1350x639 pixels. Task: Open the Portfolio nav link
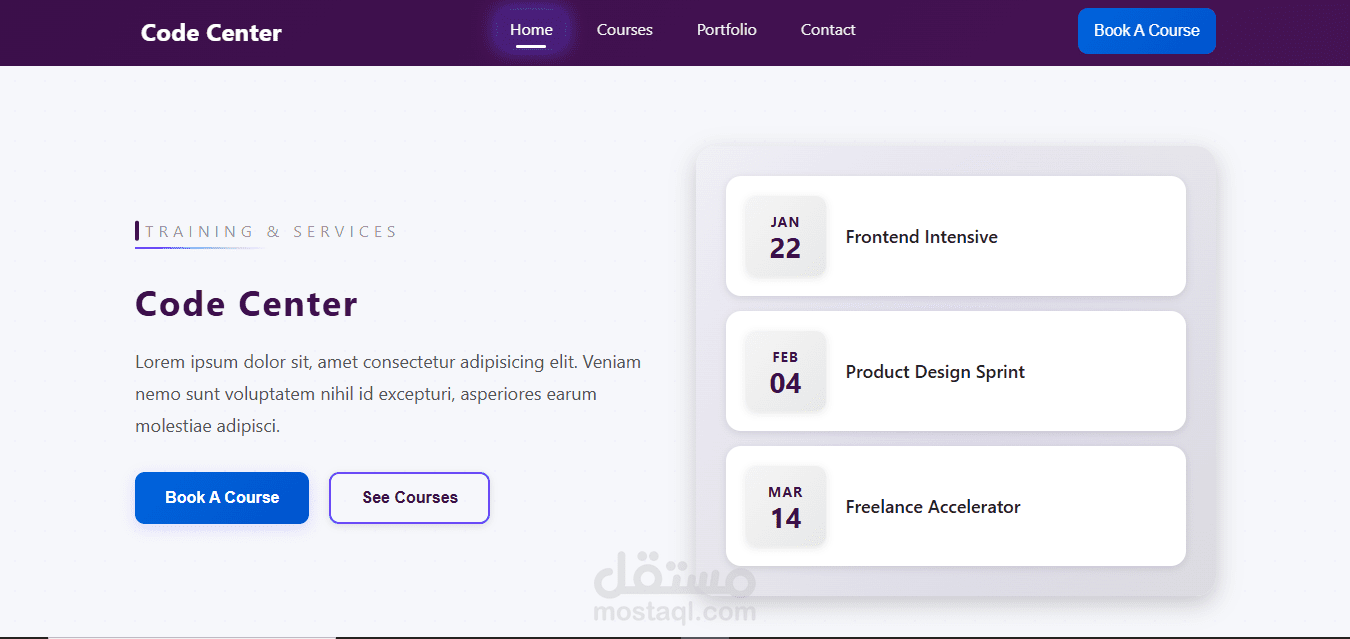tap(727, 30)
